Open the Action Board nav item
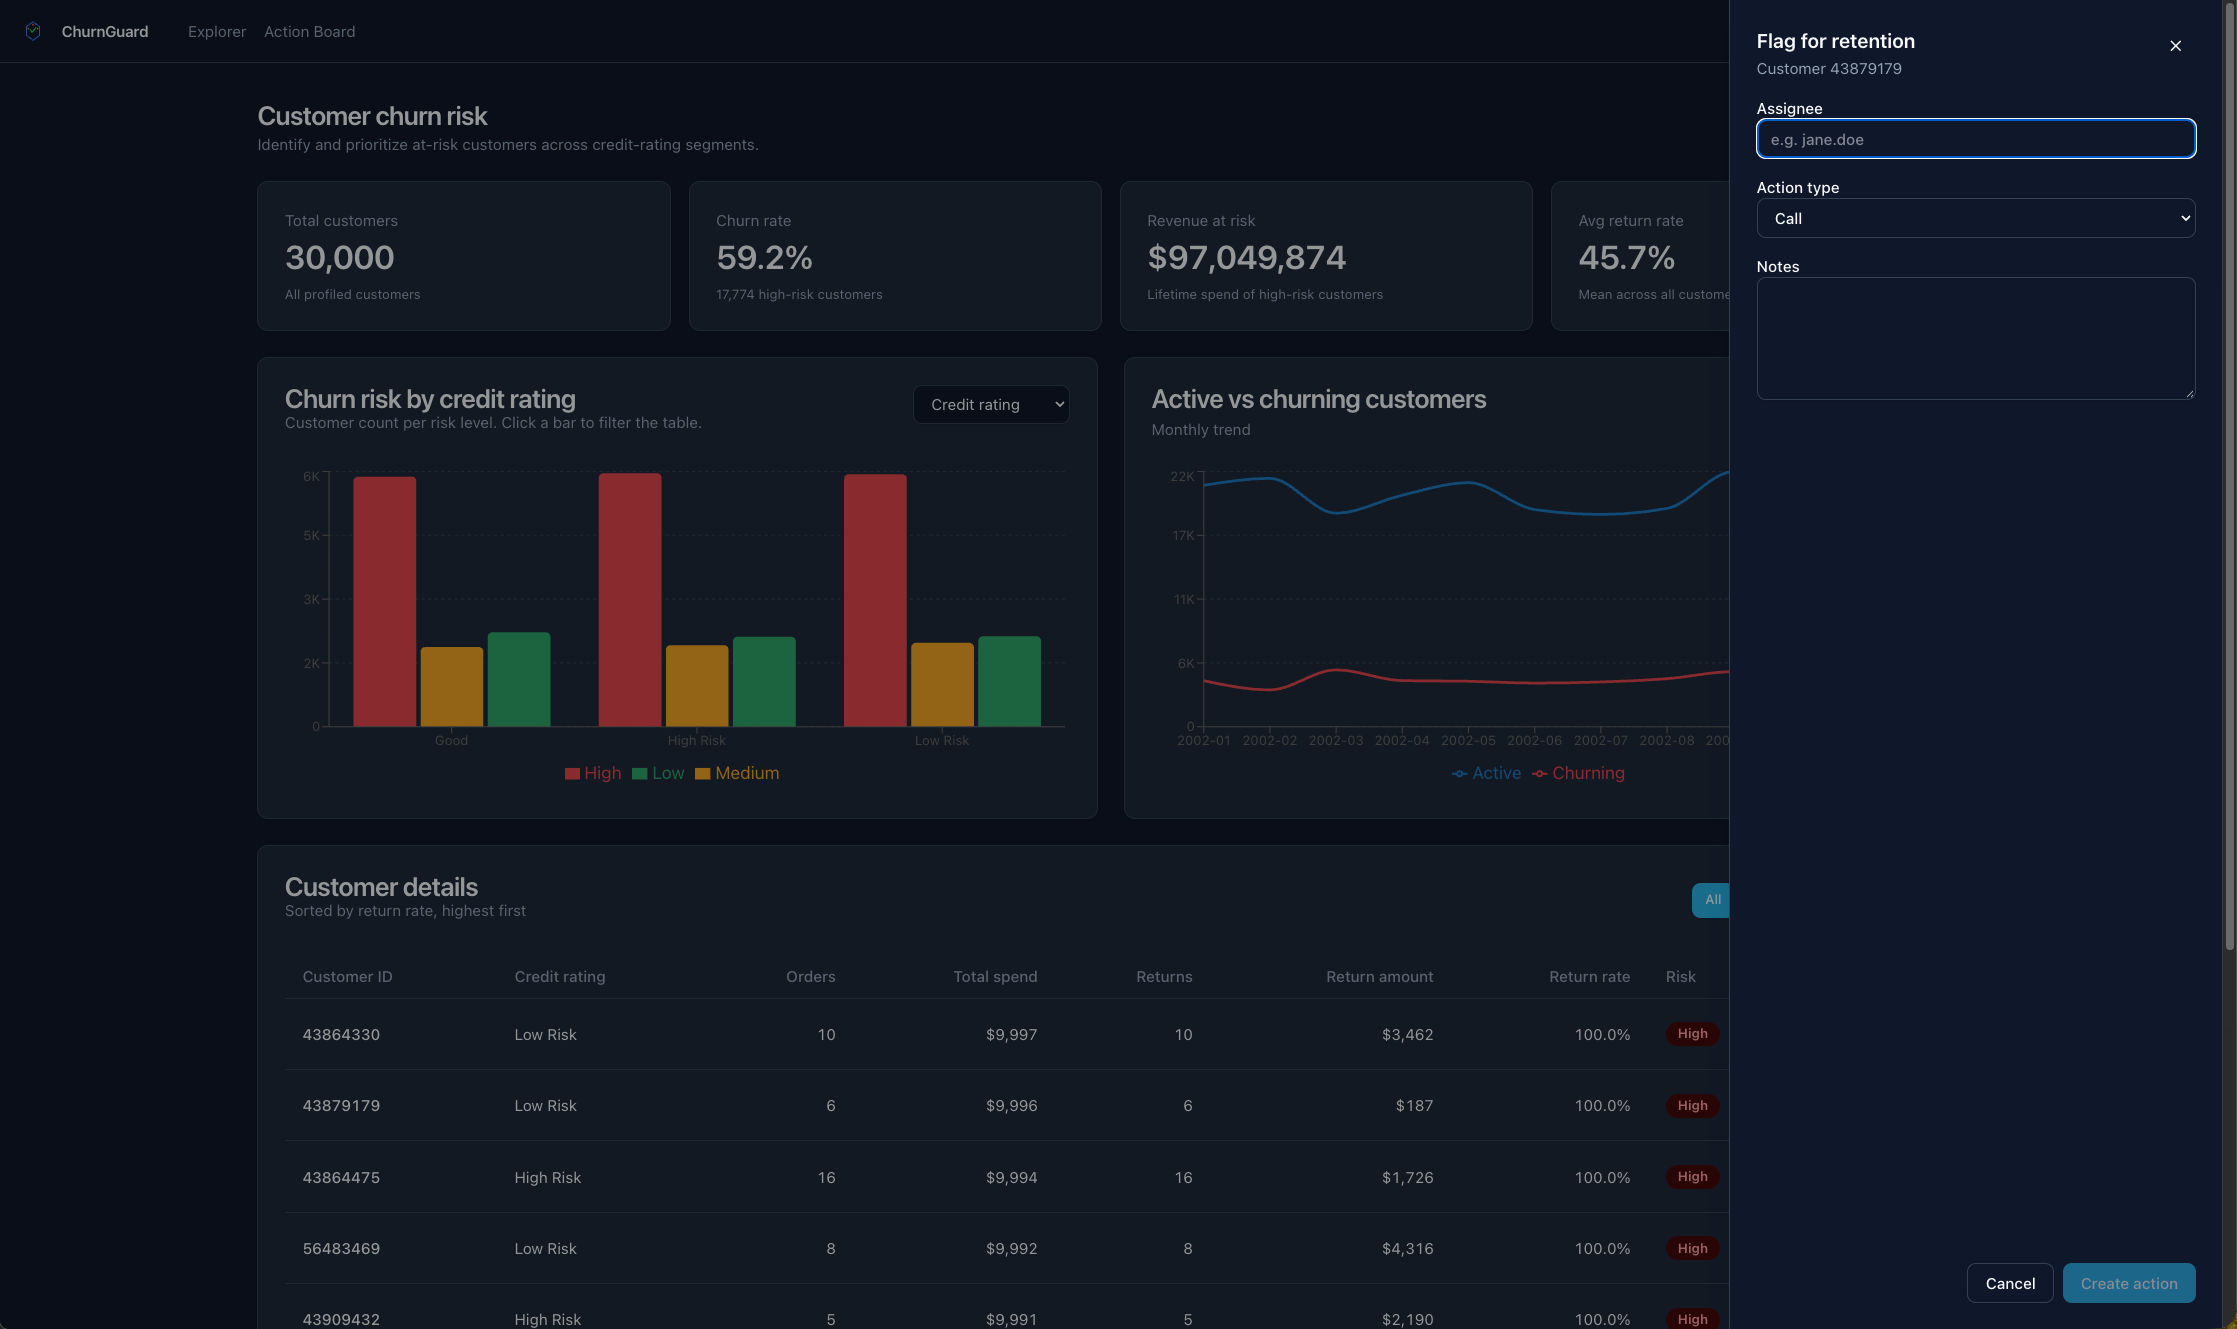Viewport: 2237px width, 1329px height. coord(309,32)
